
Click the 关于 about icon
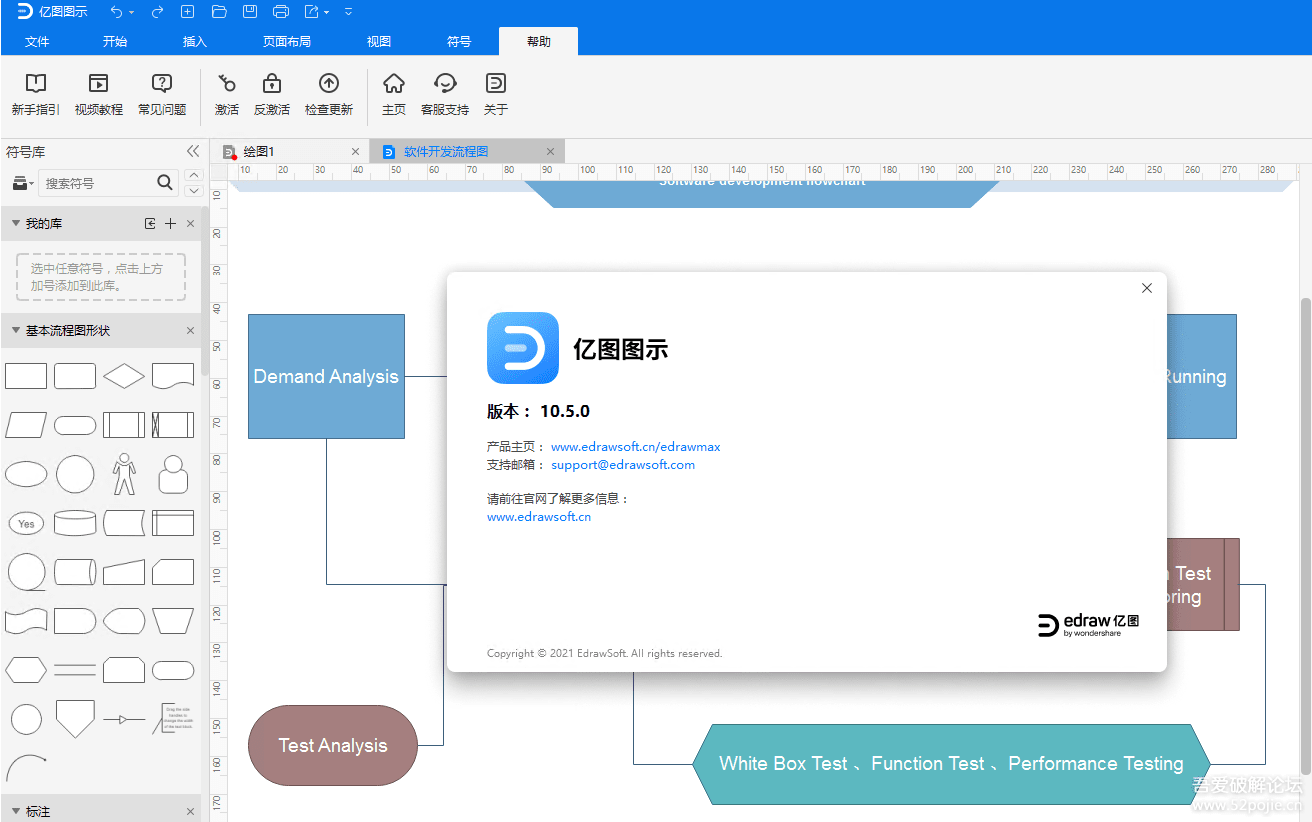[496, 95]
